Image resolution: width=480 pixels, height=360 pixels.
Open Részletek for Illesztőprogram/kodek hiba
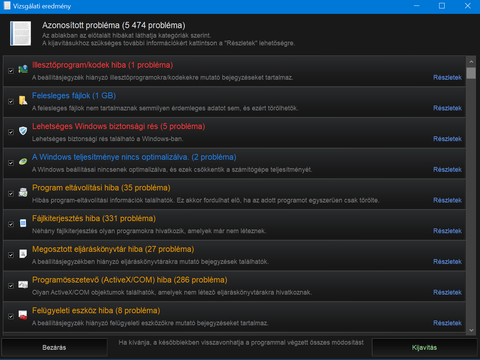[x=447, y=77]
